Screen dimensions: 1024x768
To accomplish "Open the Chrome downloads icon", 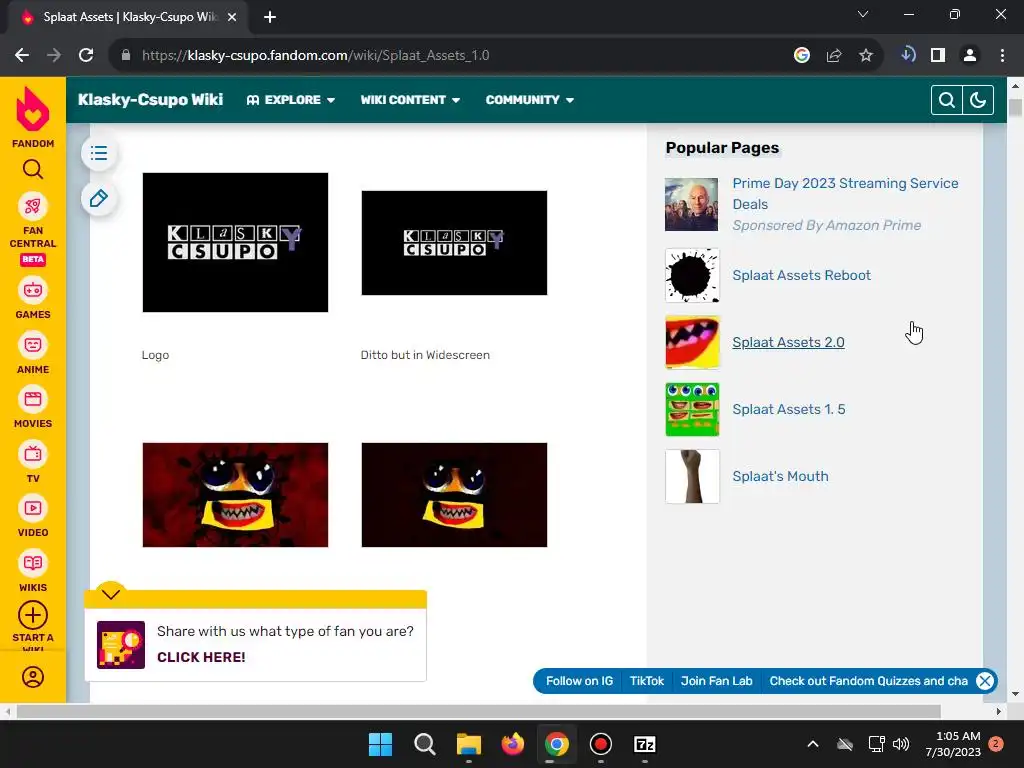I will [x=907, y=55].
